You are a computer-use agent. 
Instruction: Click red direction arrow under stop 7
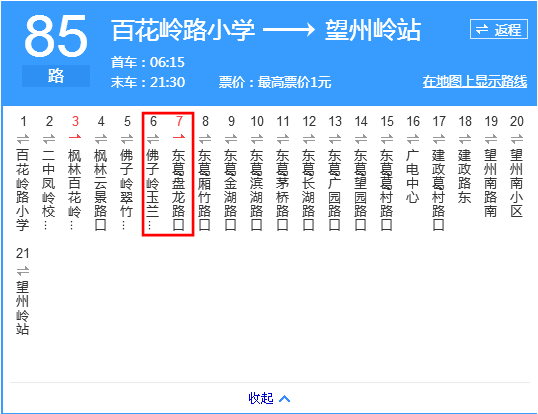pyautogui.click(x=179, y=137)
